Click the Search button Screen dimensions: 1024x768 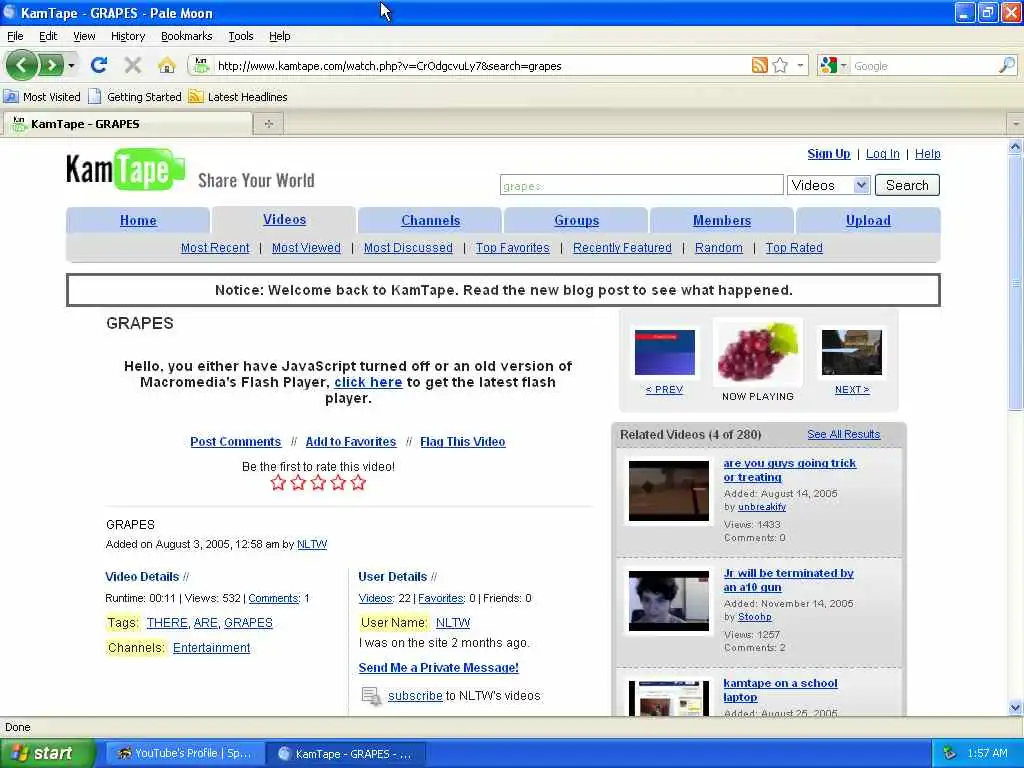(x=906, y=185)
